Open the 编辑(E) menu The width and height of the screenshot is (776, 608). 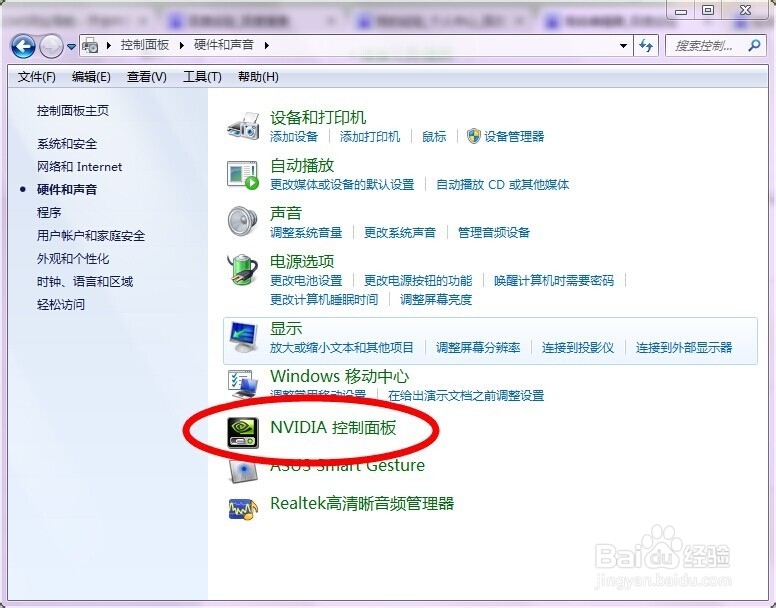(x=91, y=77)
